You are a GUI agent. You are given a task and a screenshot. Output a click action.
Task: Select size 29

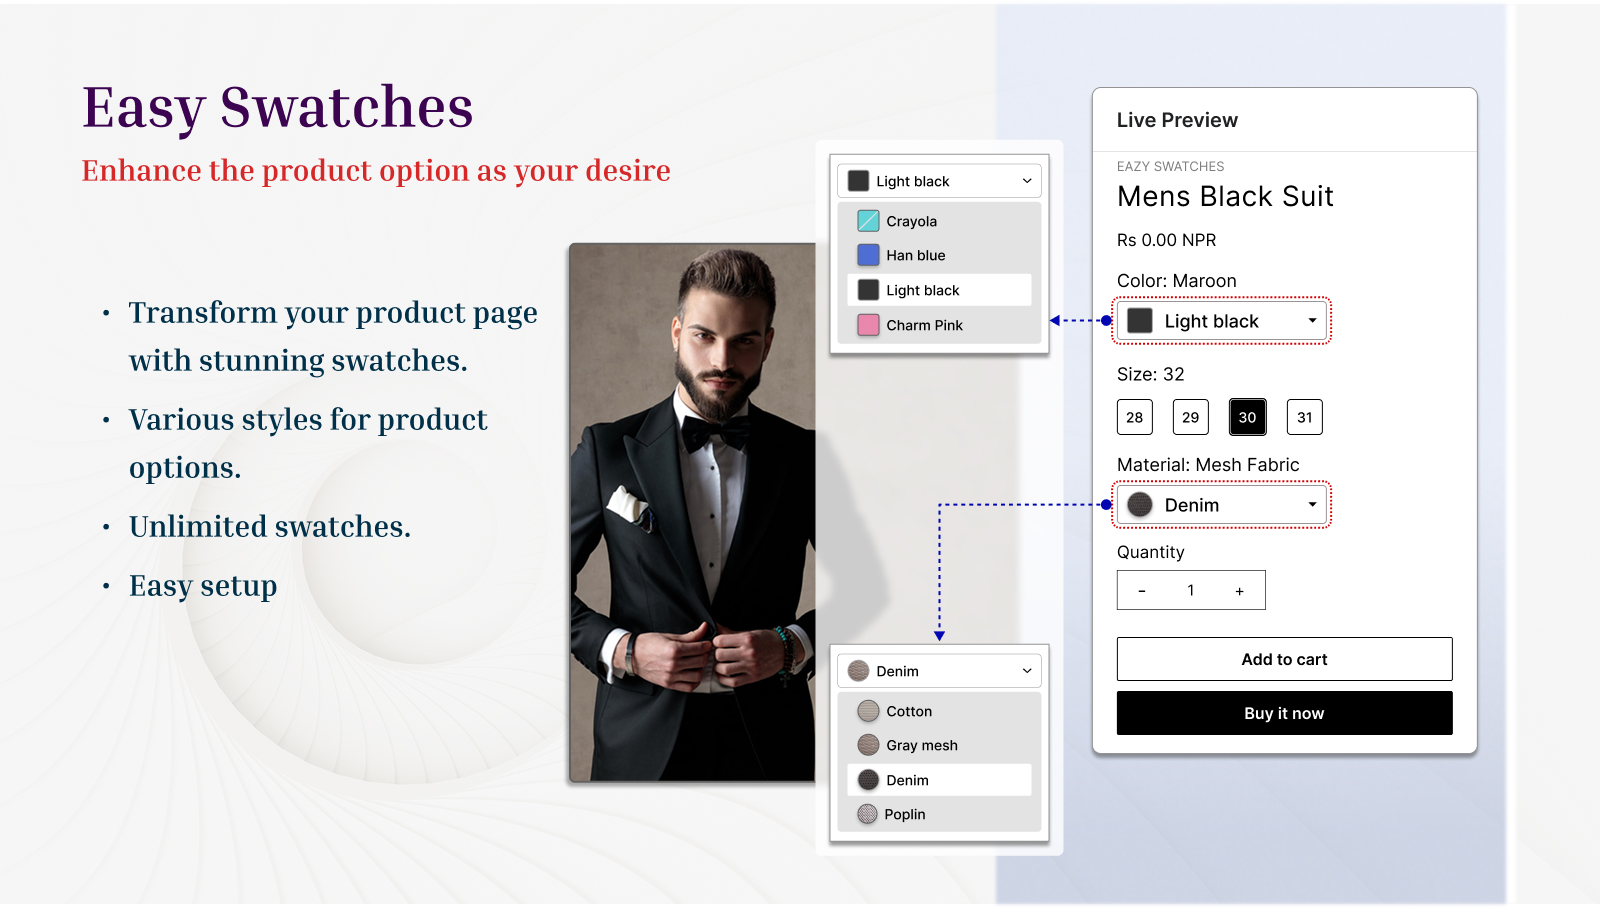click(1191, 417)
